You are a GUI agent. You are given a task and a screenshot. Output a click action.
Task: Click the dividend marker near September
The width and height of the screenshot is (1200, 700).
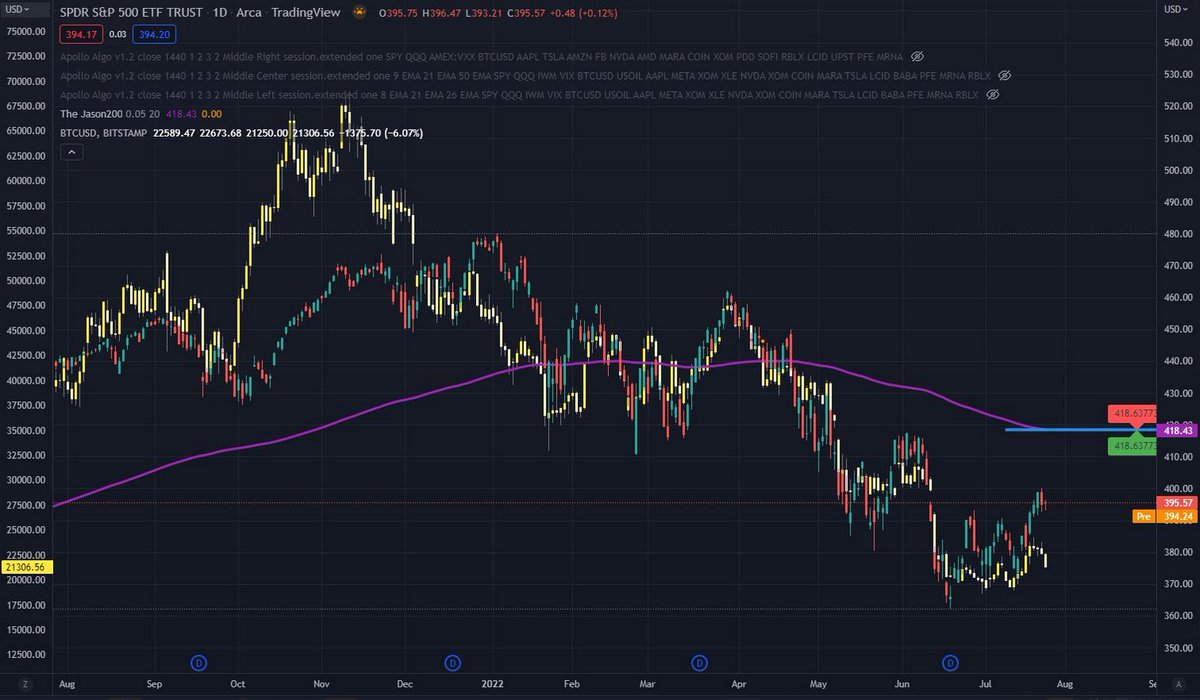197,662
